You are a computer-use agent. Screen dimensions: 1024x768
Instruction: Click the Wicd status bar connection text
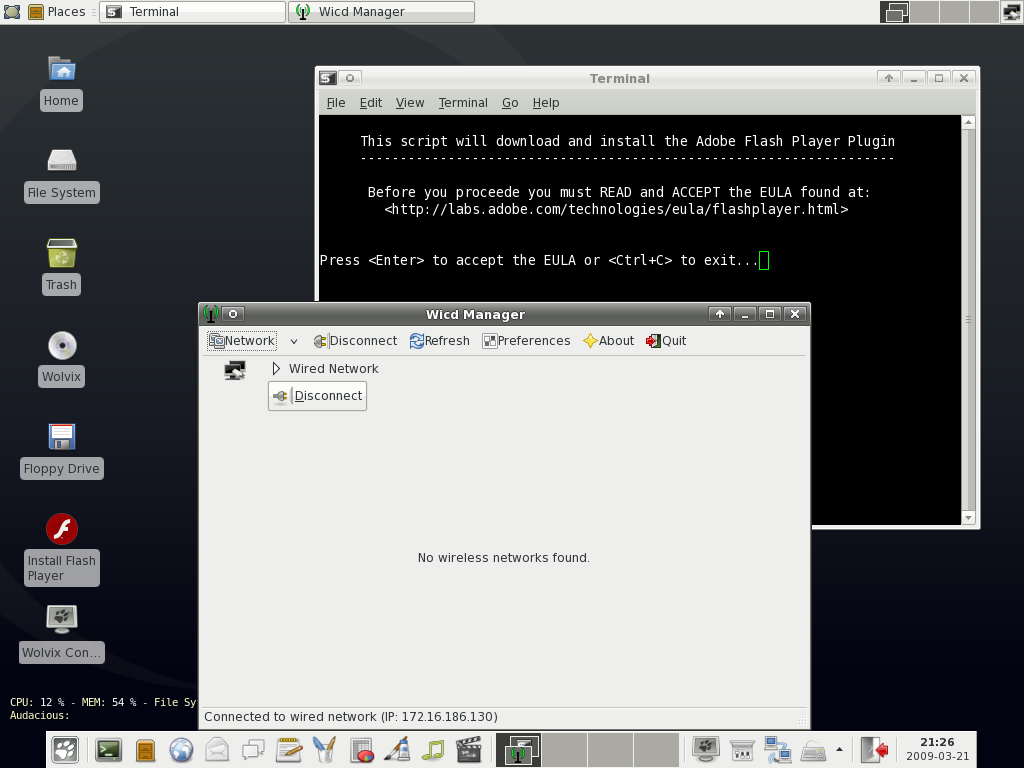click(x=351, y=717)
